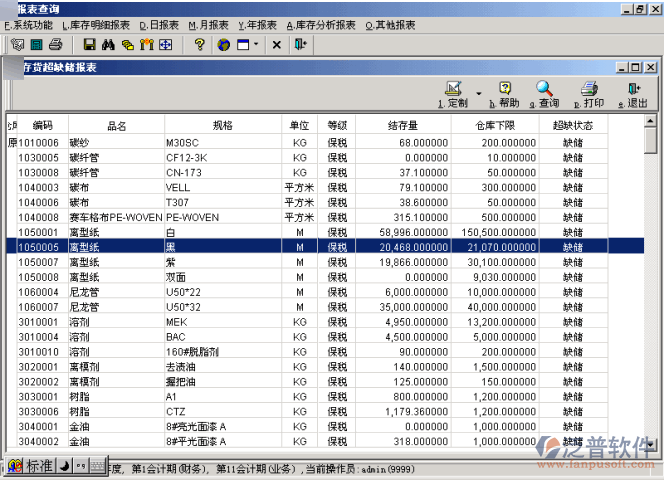Expand the dropdown arrow beside 定制
Viewport: 665px width, 480px height.
(x=479, y=96)
